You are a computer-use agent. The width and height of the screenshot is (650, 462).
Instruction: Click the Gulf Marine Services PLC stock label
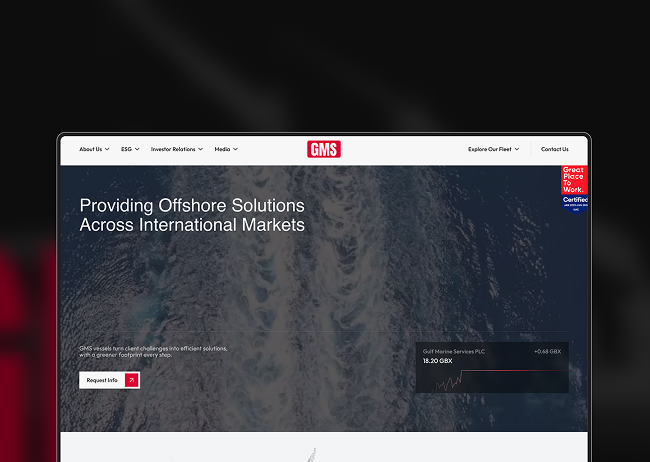coord(453,351)
